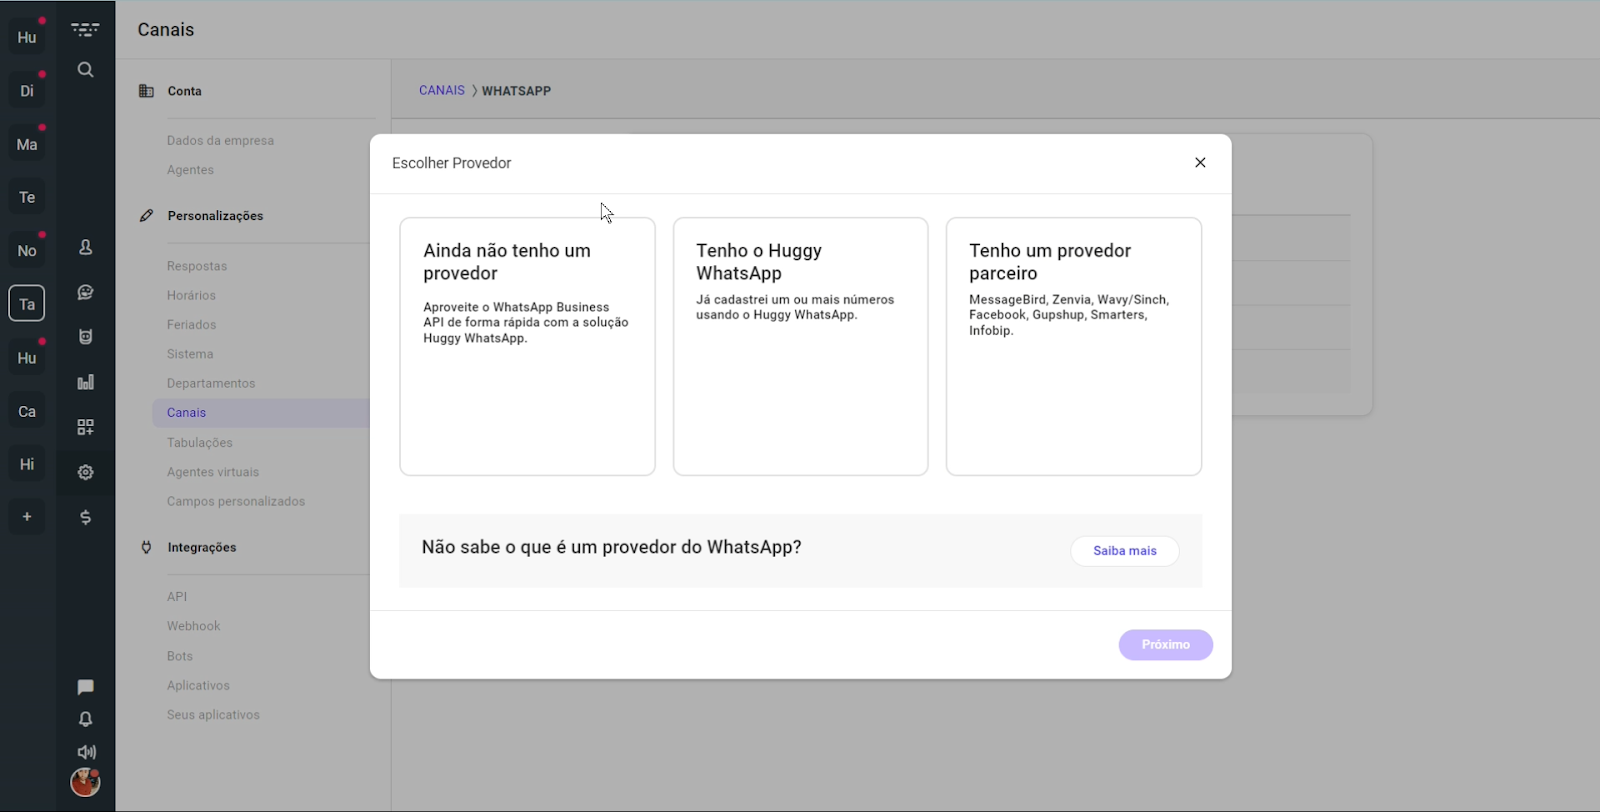The width and height of the screenshot is (1600, 812).
Task: Open Departamentos menu item
Action: 211,383
